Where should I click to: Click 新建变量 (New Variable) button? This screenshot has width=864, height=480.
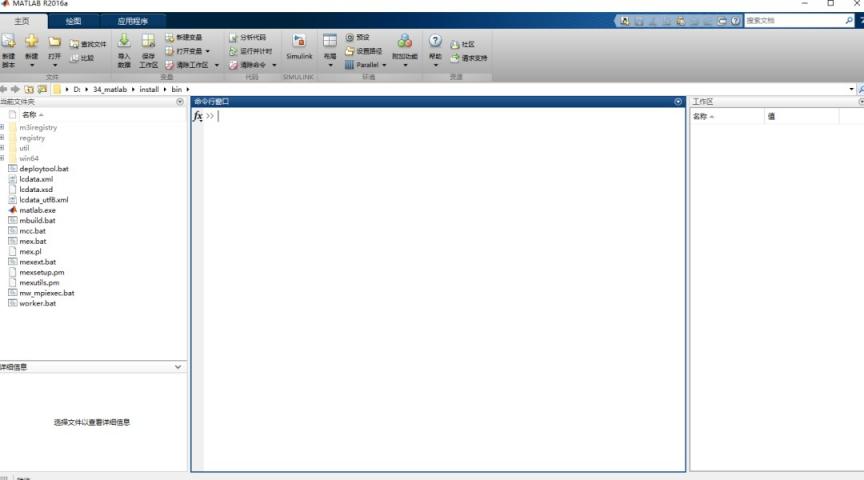(x=183, y=37)
